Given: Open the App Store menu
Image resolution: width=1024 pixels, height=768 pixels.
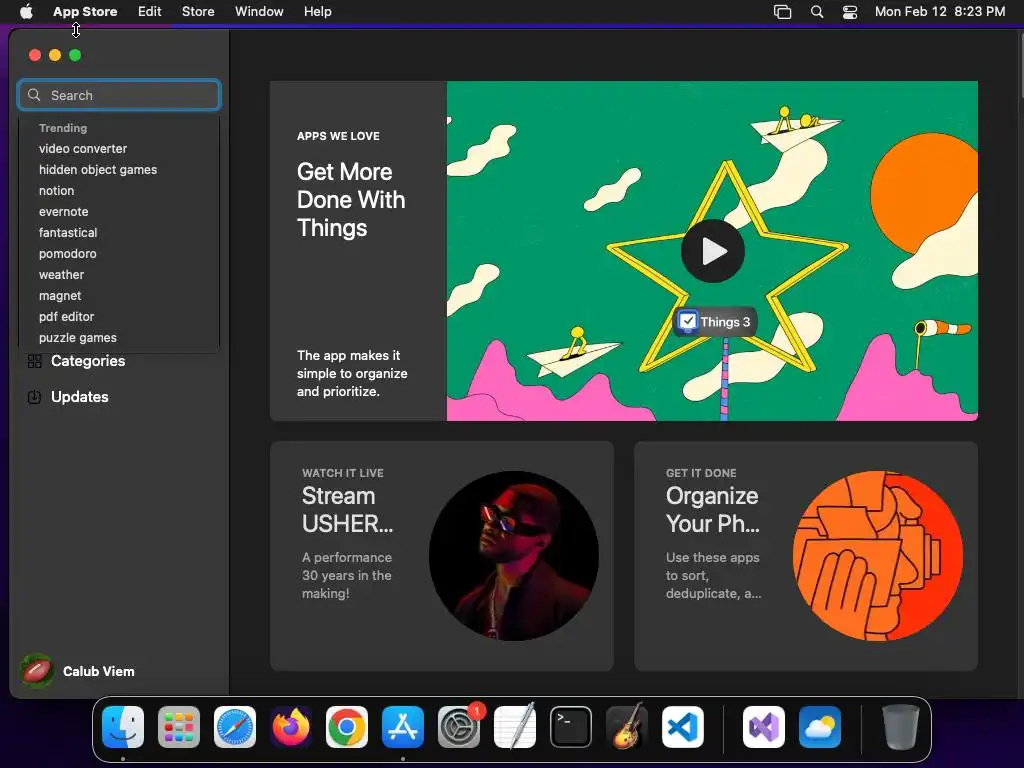Looking at the screenshot, I should [85, 11].
